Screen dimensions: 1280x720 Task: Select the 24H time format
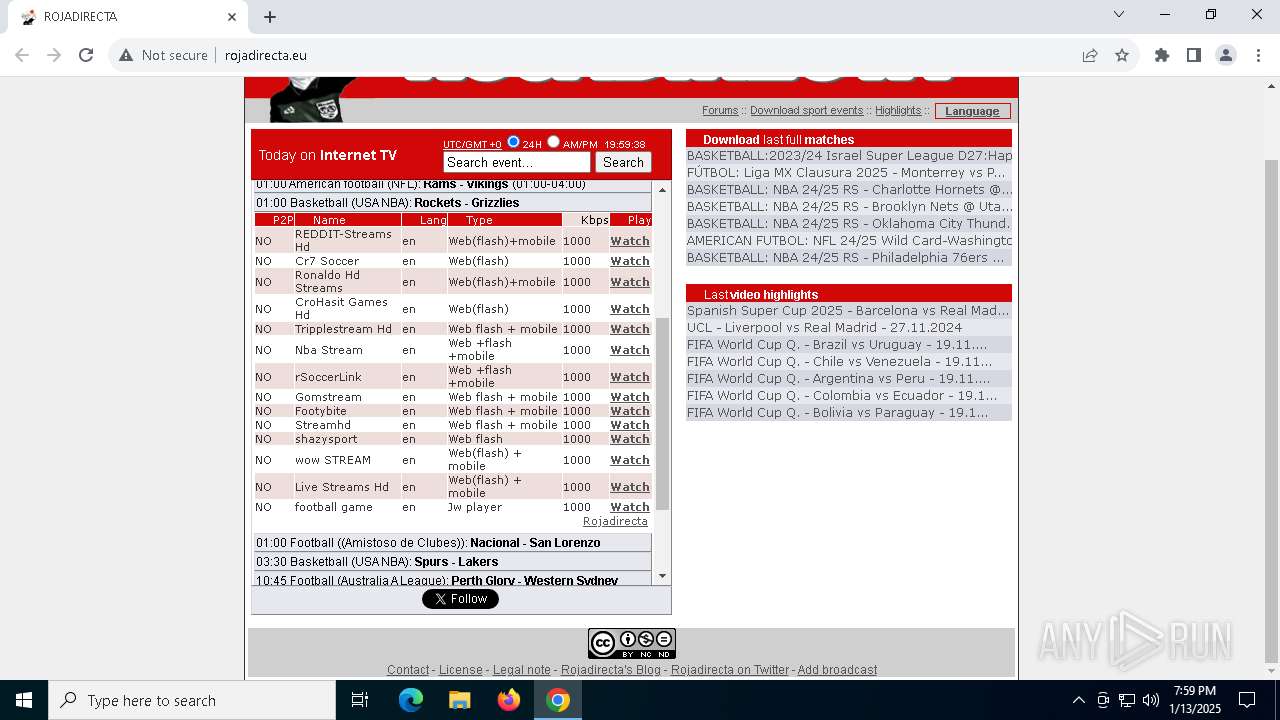tap(514, 142)
